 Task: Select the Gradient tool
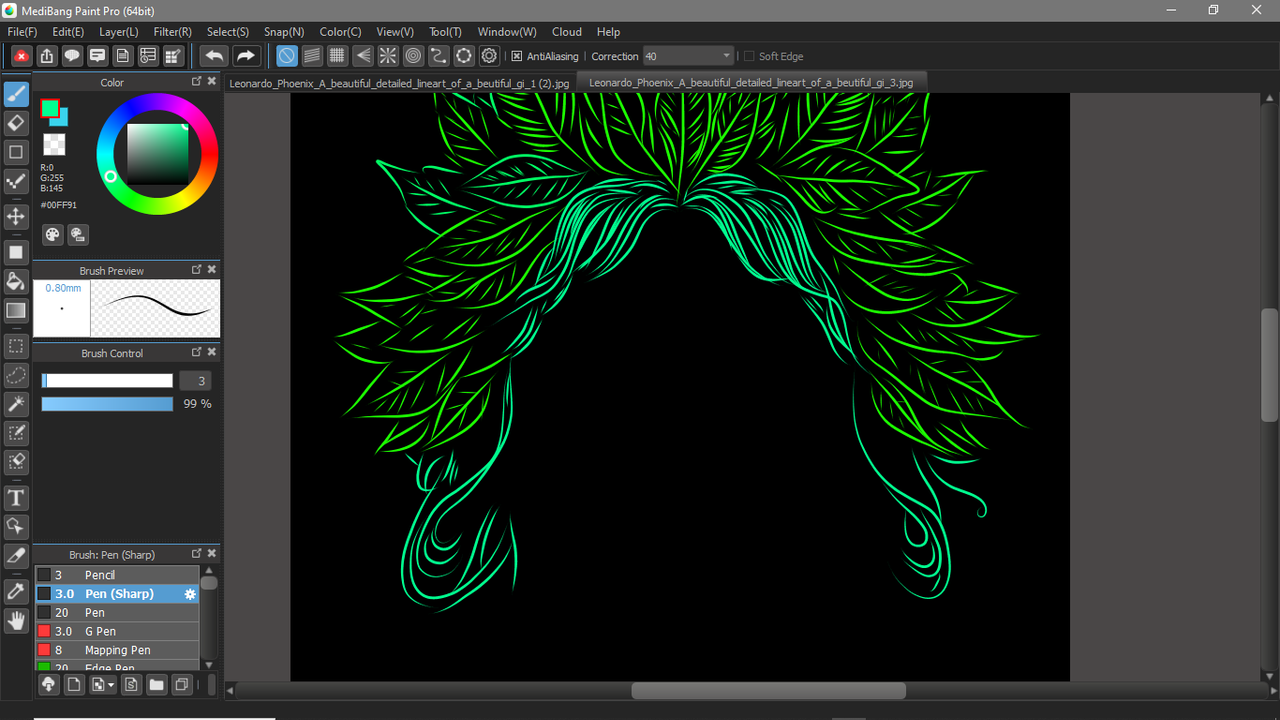tap(16, 310)
